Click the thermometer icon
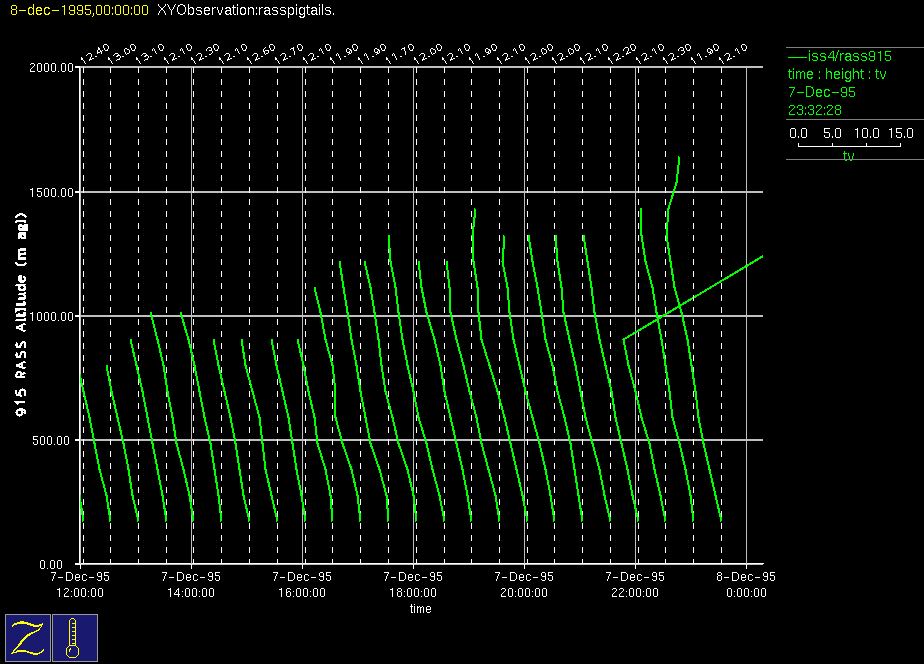The image size is (924, 664). pos(74,638)
